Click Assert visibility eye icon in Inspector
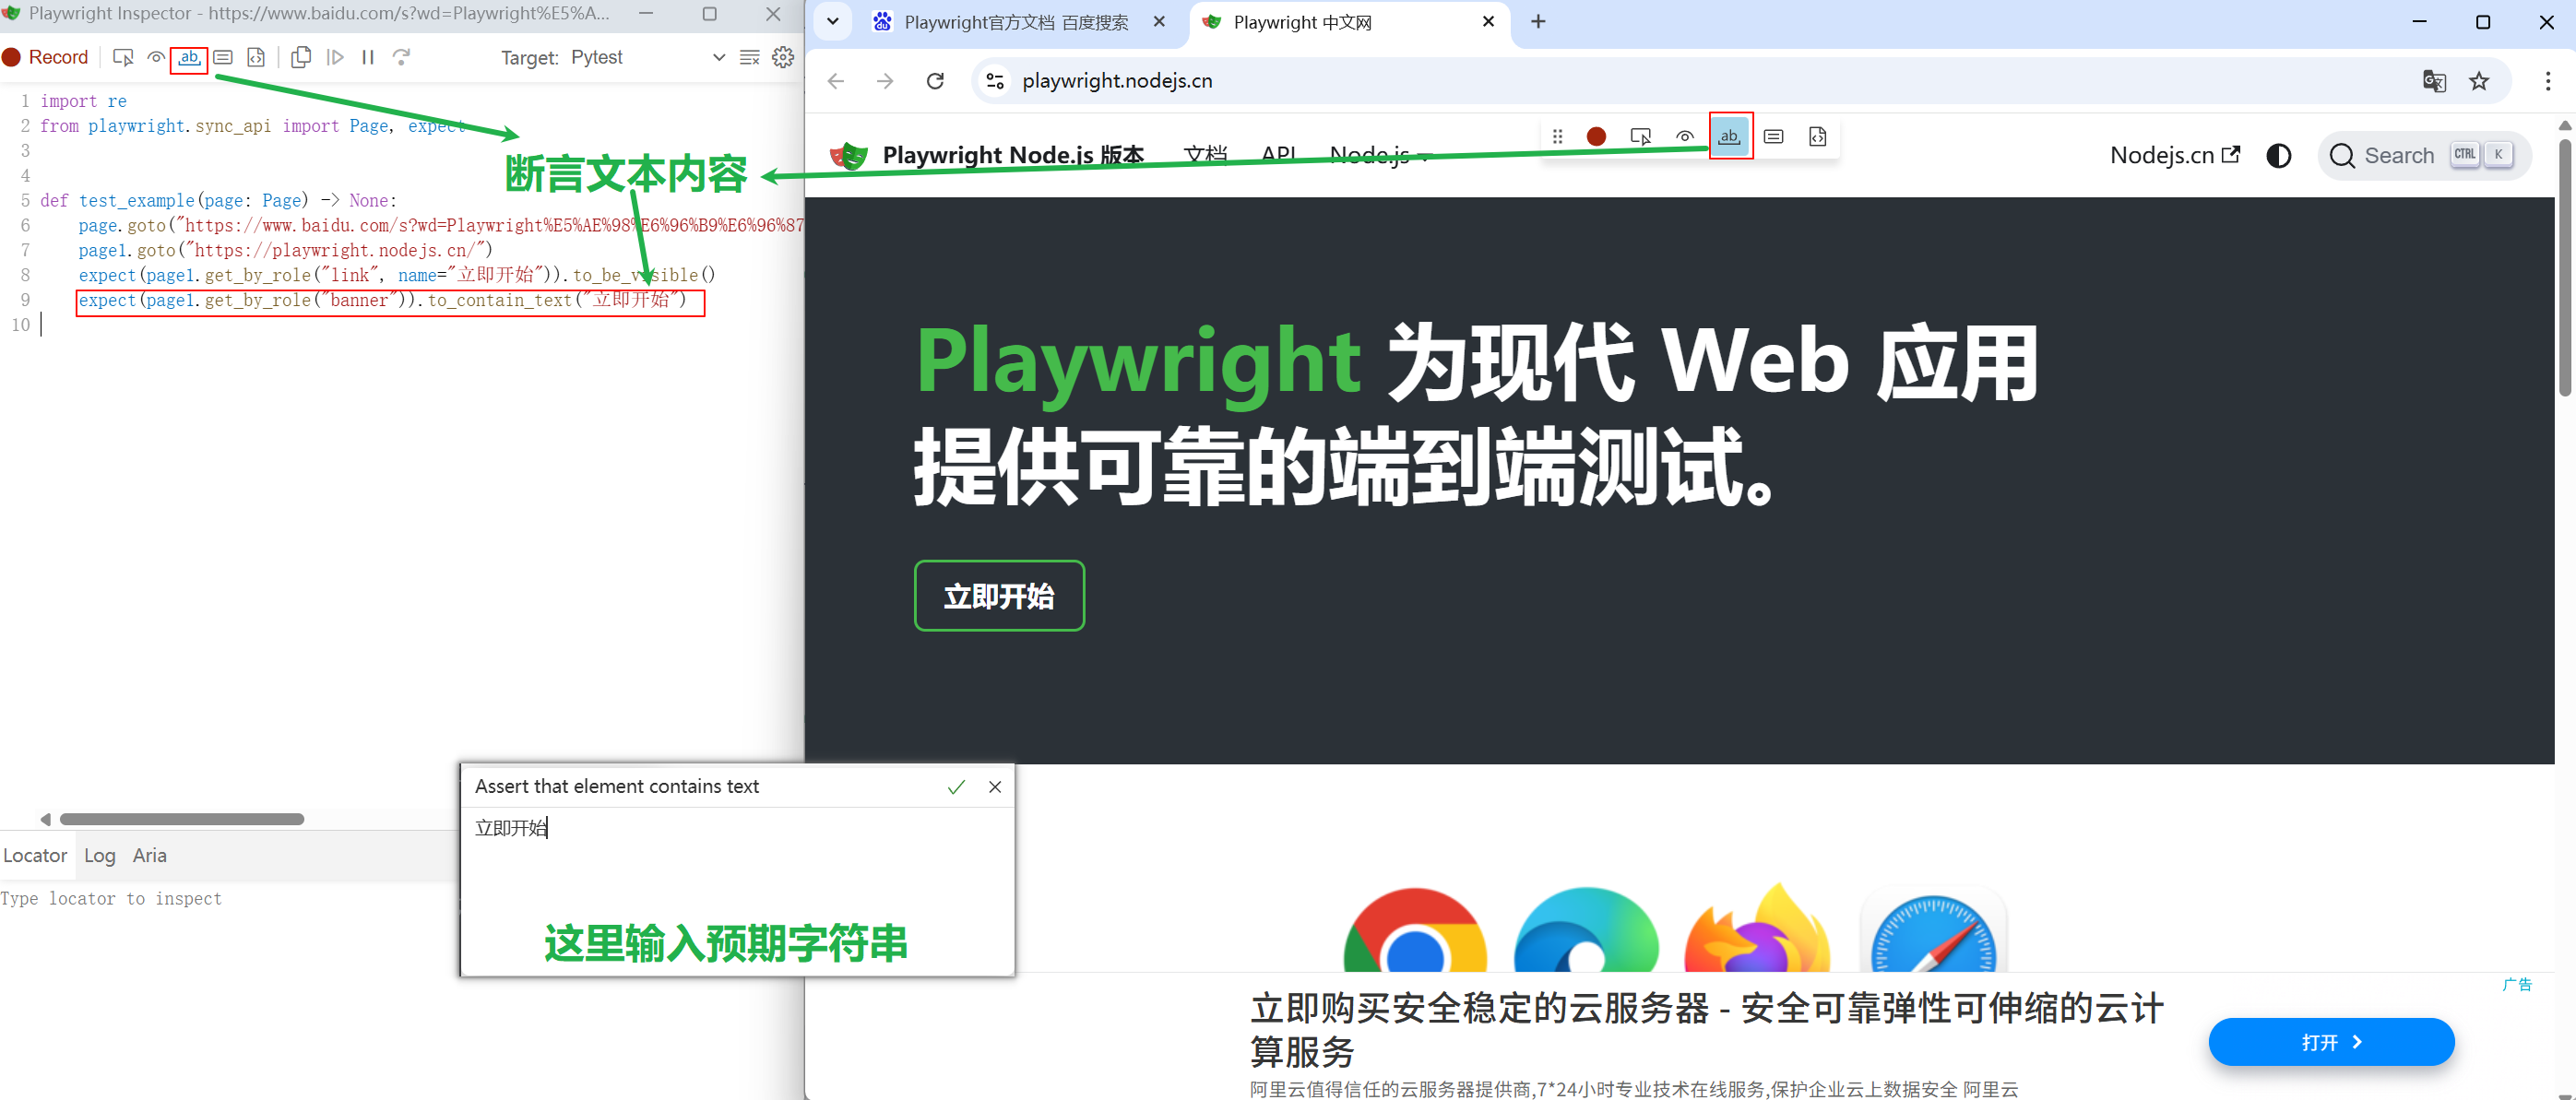The image size is (2576, 1100). [x=156, y=57]
